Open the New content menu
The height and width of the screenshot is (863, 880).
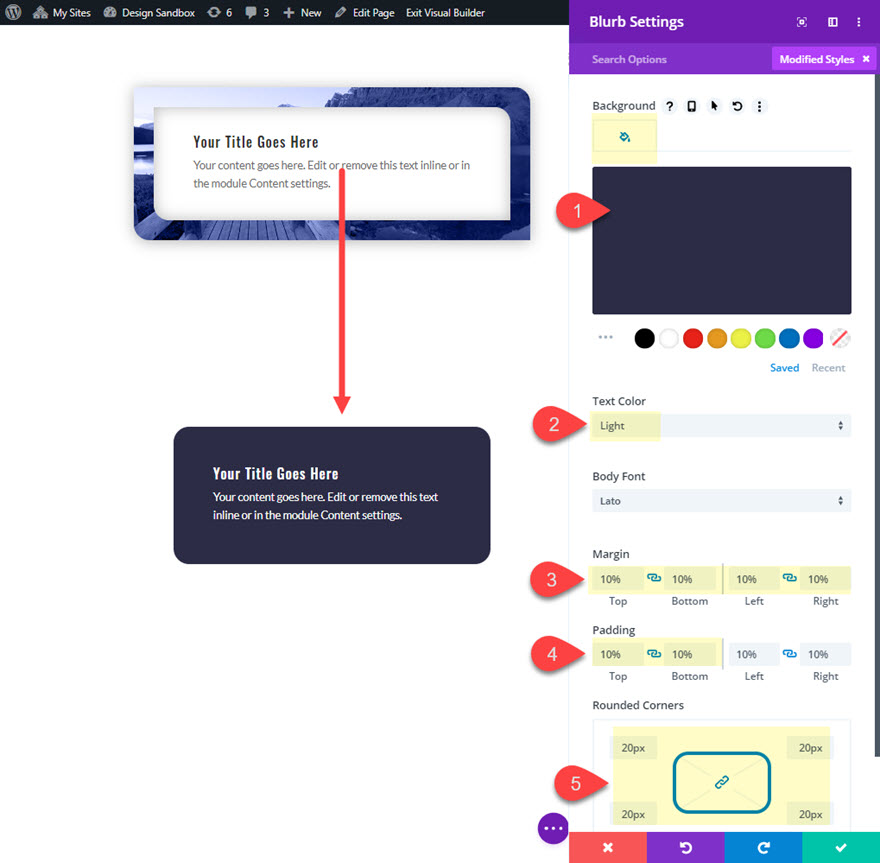(x=302, y=12)
